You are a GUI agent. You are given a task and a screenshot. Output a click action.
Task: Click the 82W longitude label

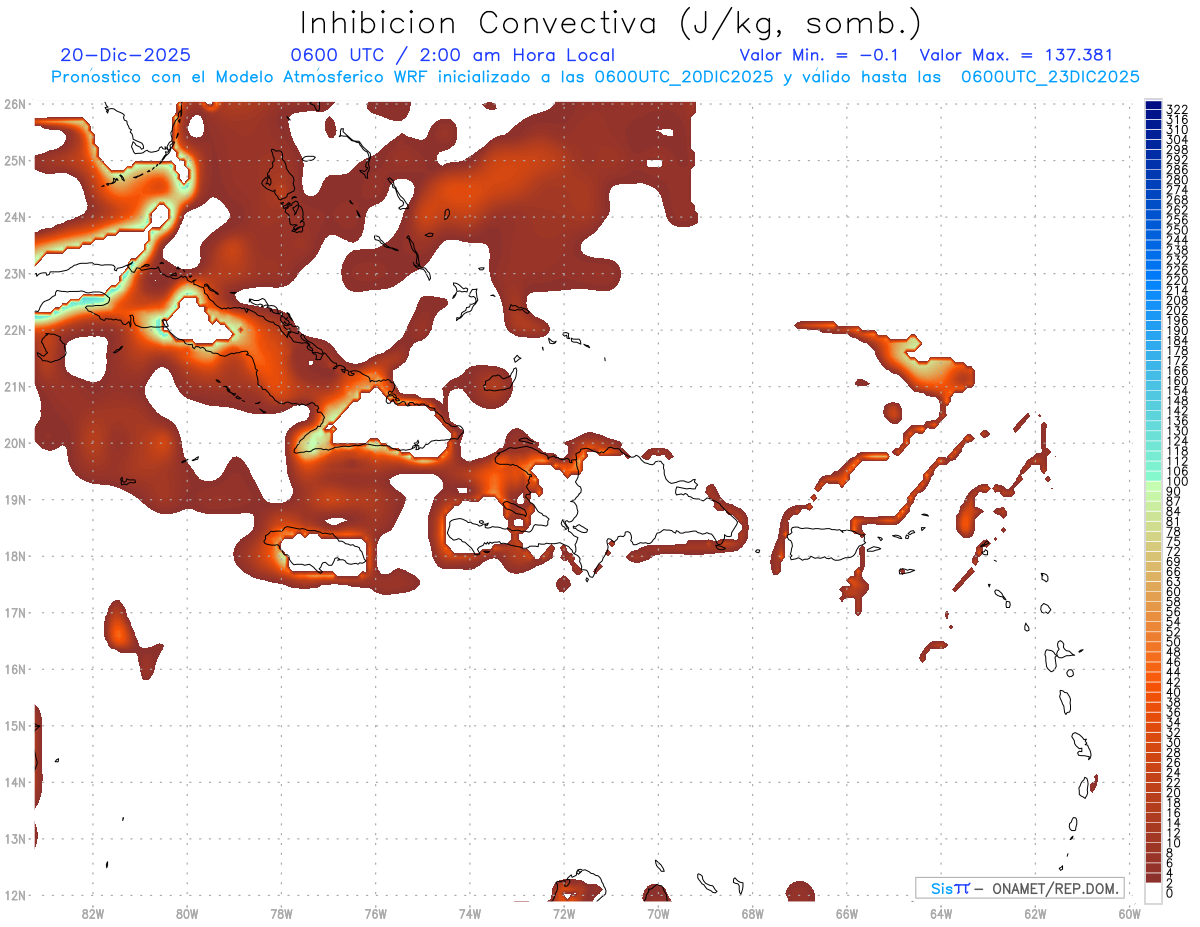(x=93, y=913)
